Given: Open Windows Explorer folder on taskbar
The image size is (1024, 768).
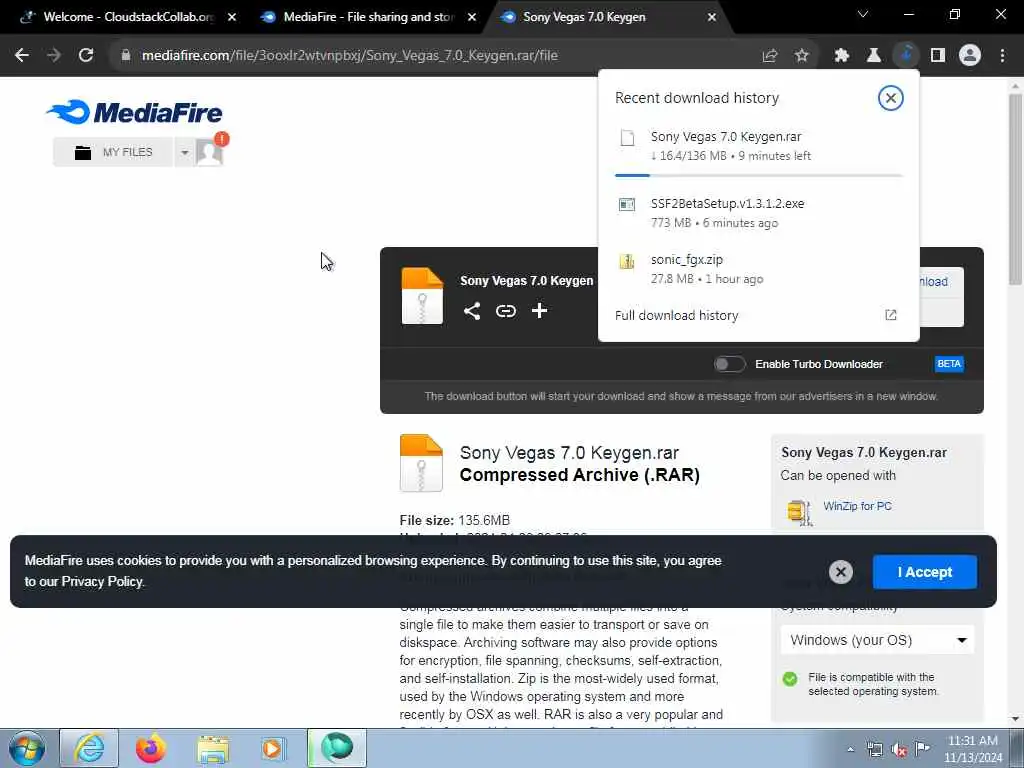Looking at the screenshot, I should (213, 748).
